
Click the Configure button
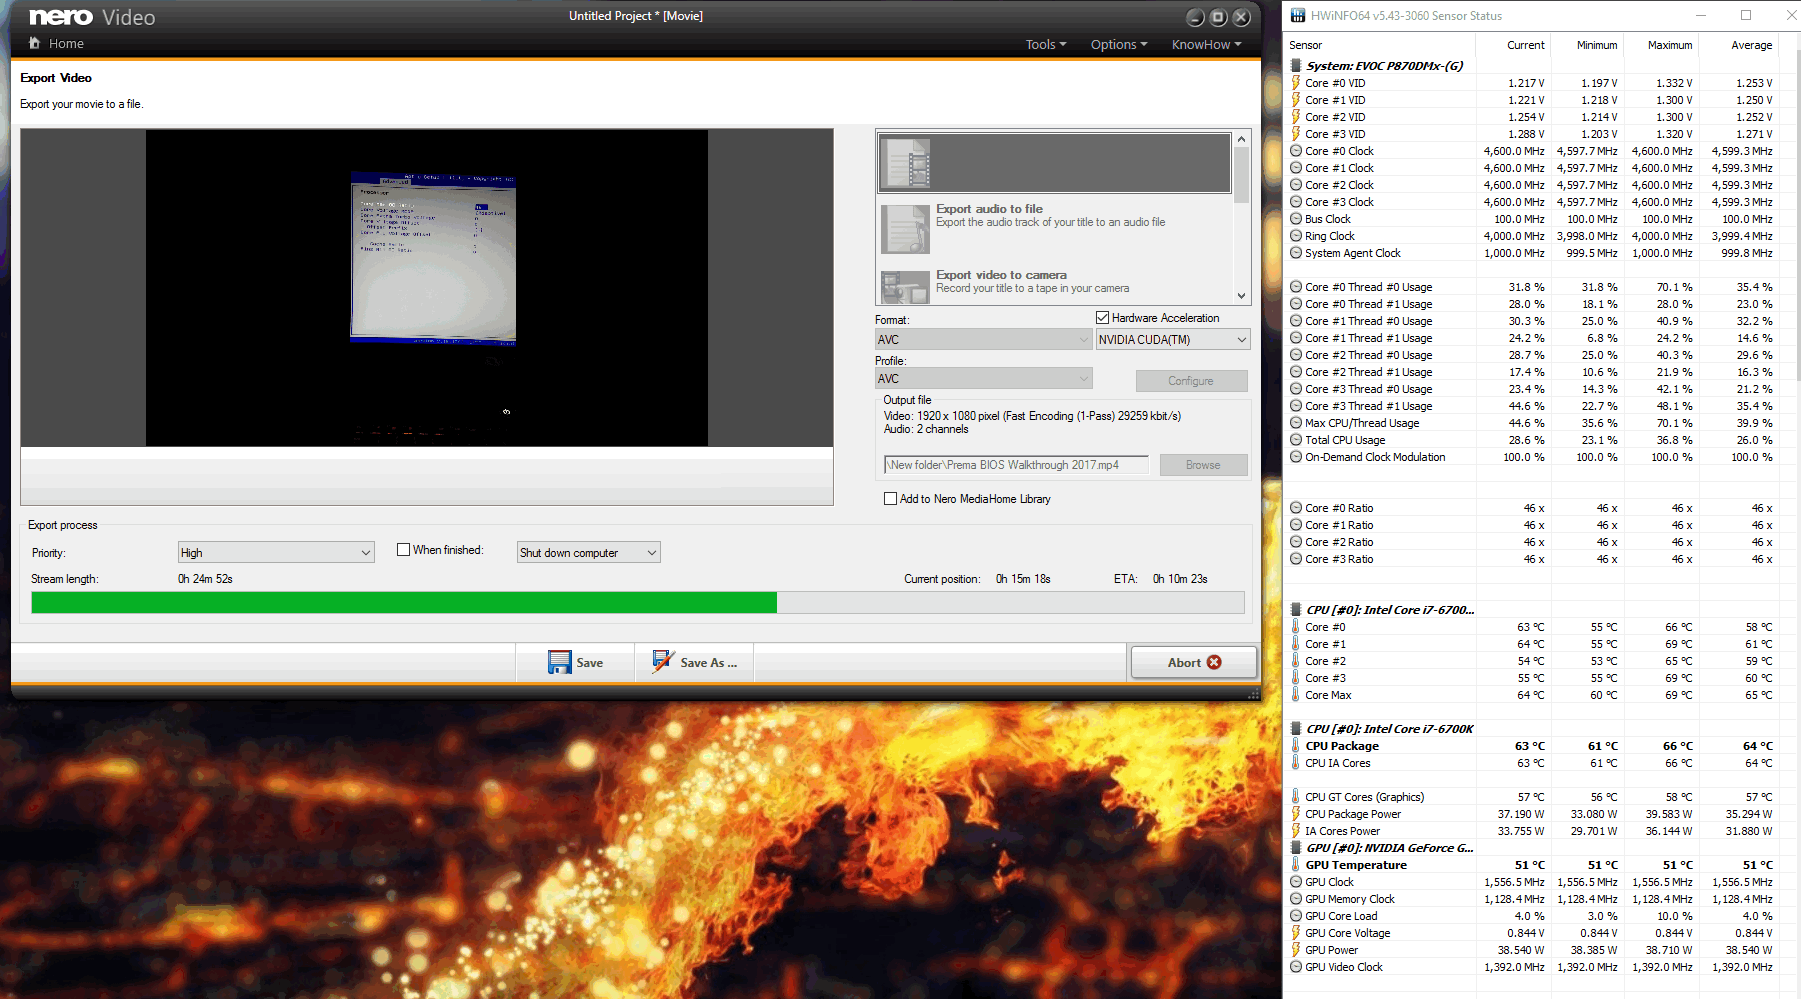[1191, 381]
